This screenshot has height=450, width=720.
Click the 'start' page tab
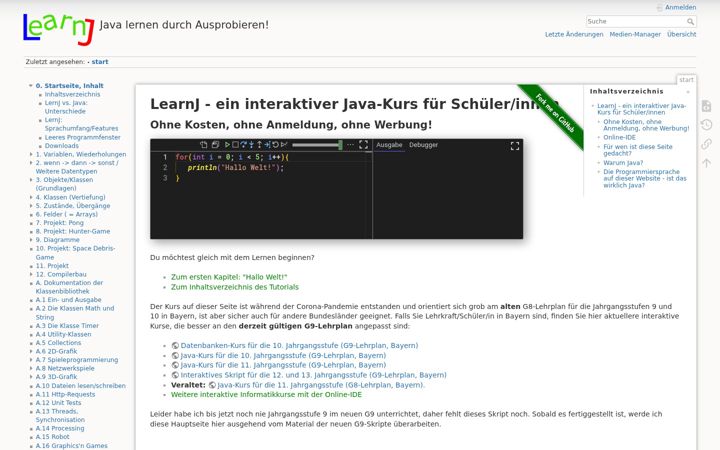coord(686,80)
